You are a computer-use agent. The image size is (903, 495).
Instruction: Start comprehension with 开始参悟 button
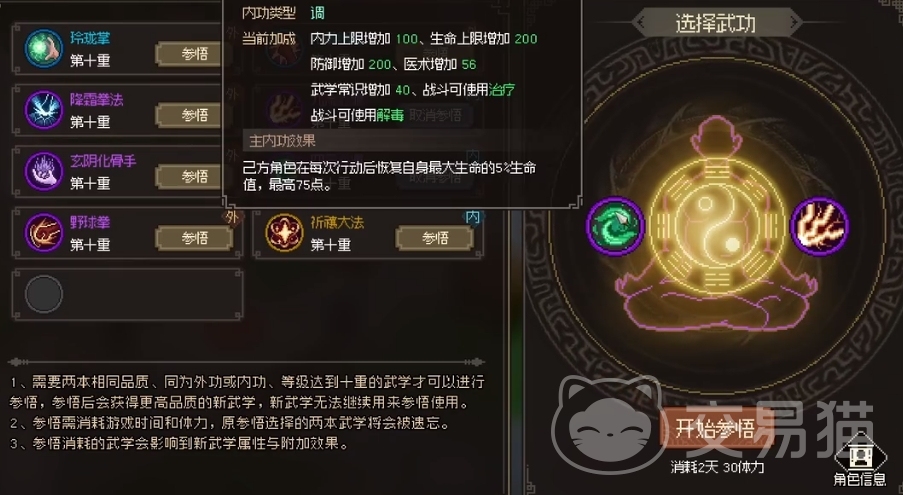click(x=715, y=428)
